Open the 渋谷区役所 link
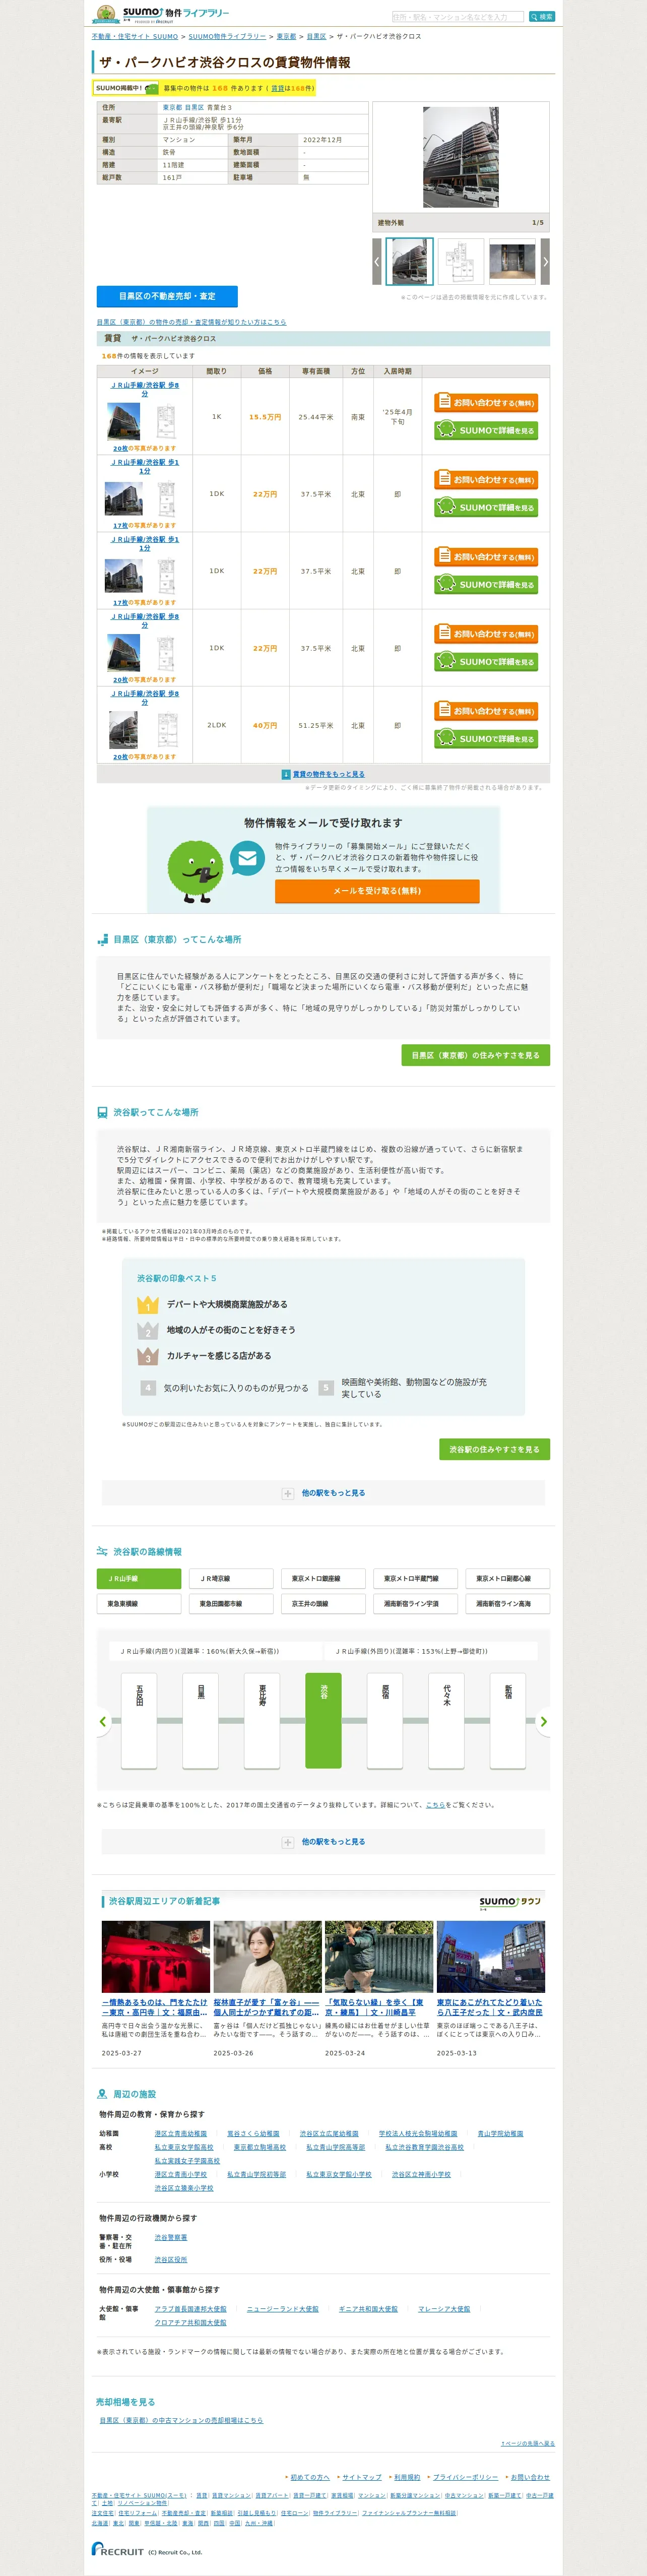 (x=171, y=2260)
